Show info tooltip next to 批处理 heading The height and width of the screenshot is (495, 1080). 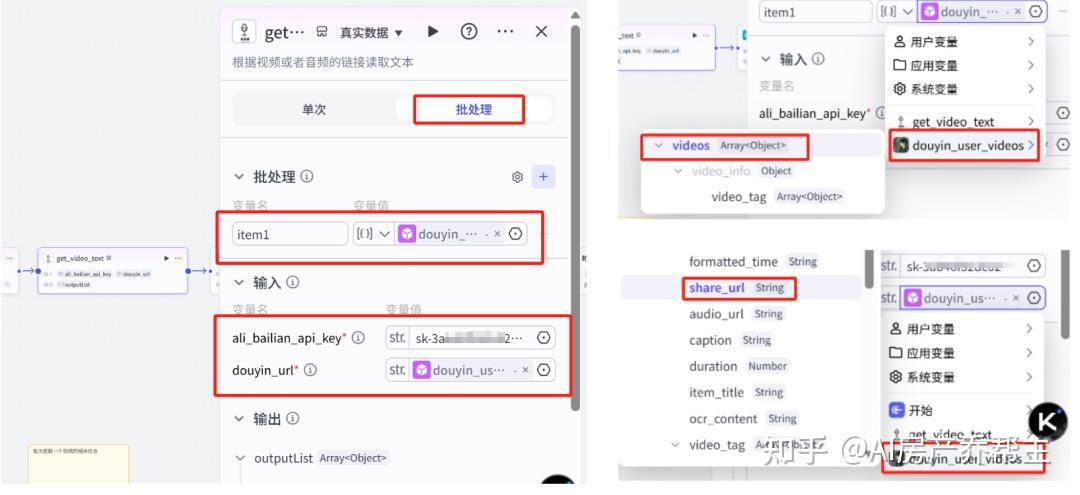(307, 176)
